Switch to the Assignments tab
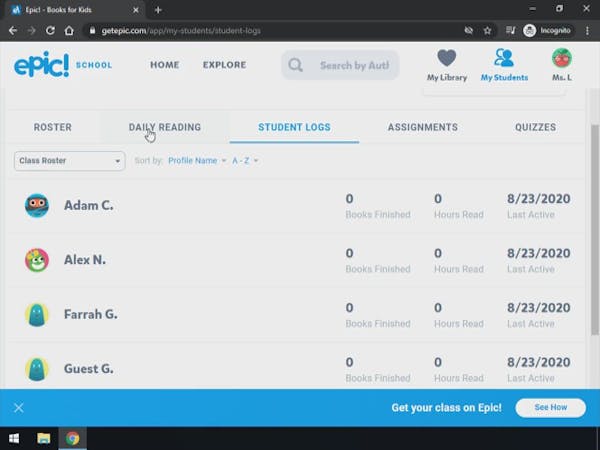The width and height of the screenshot is (600, 450). (x=422, y=127)
